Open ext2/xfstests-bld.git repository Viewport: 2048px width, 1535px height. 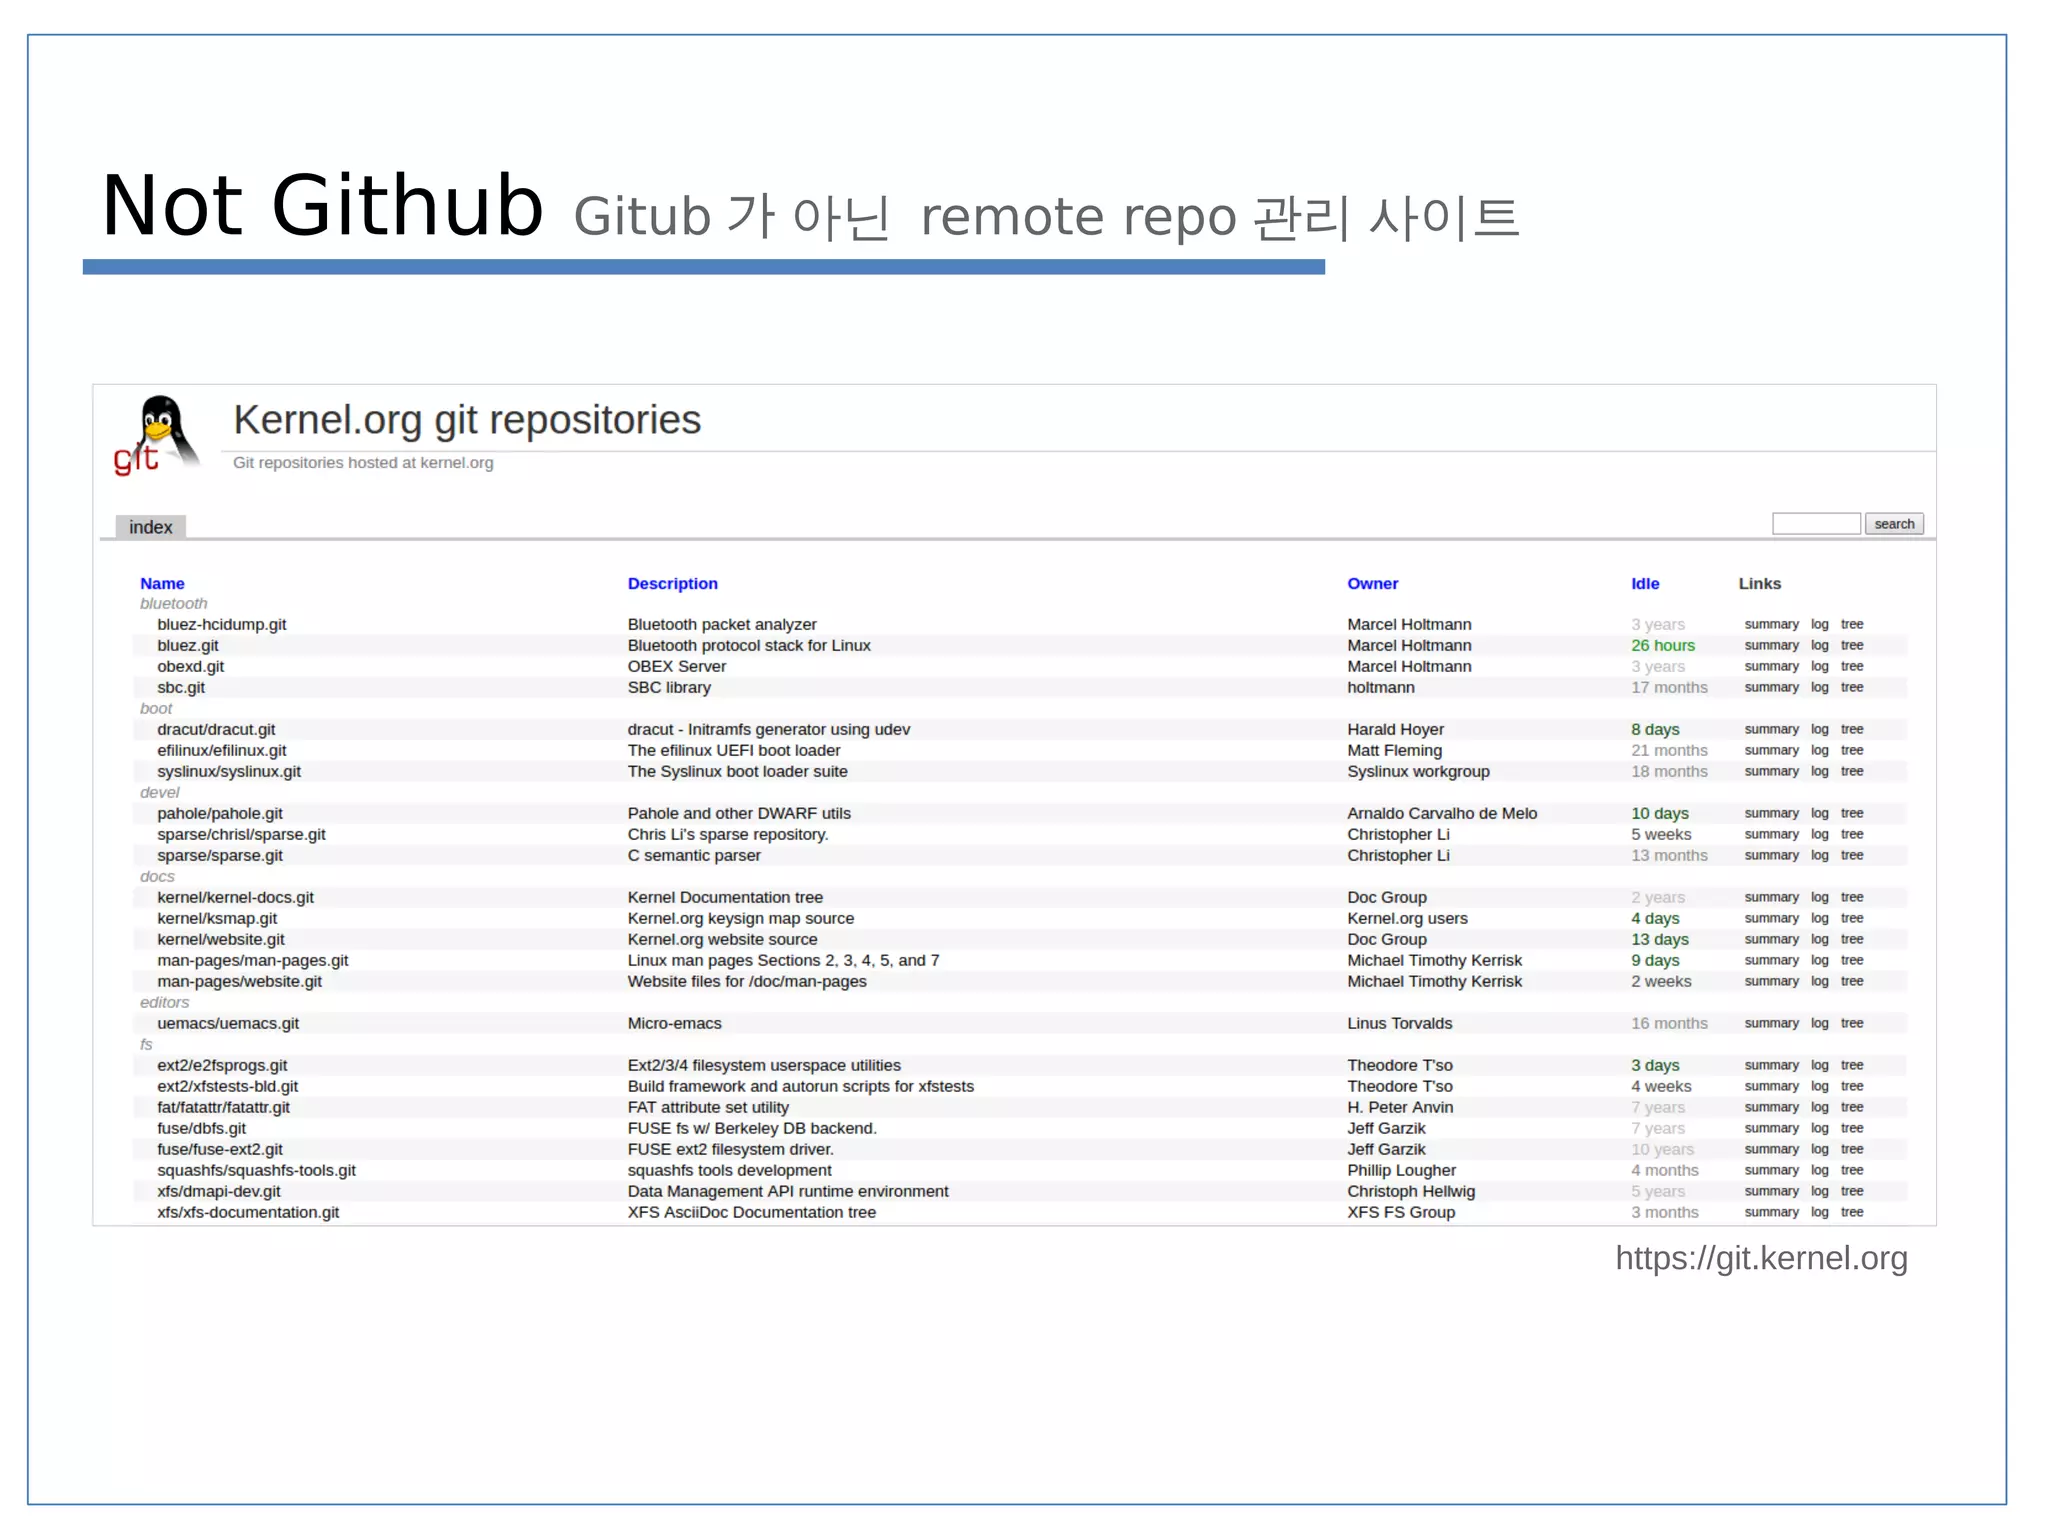coord(228,1087)
